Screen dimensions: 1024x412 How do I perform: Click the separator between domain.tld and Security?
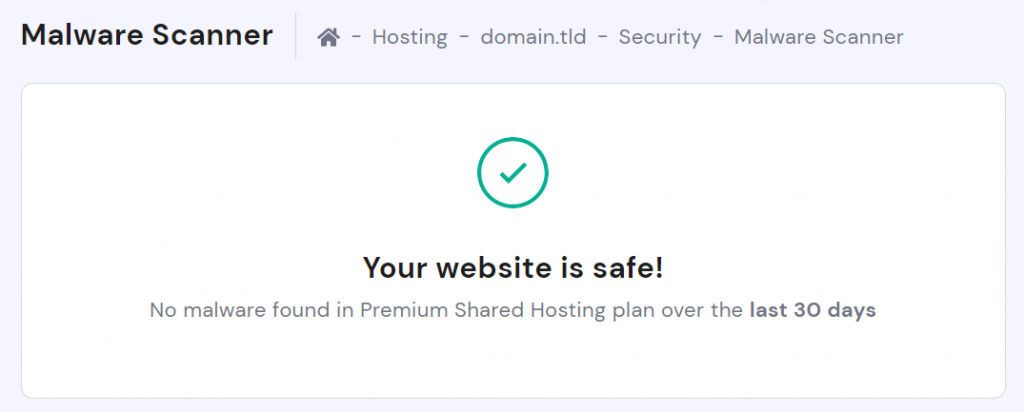[602, 38]
